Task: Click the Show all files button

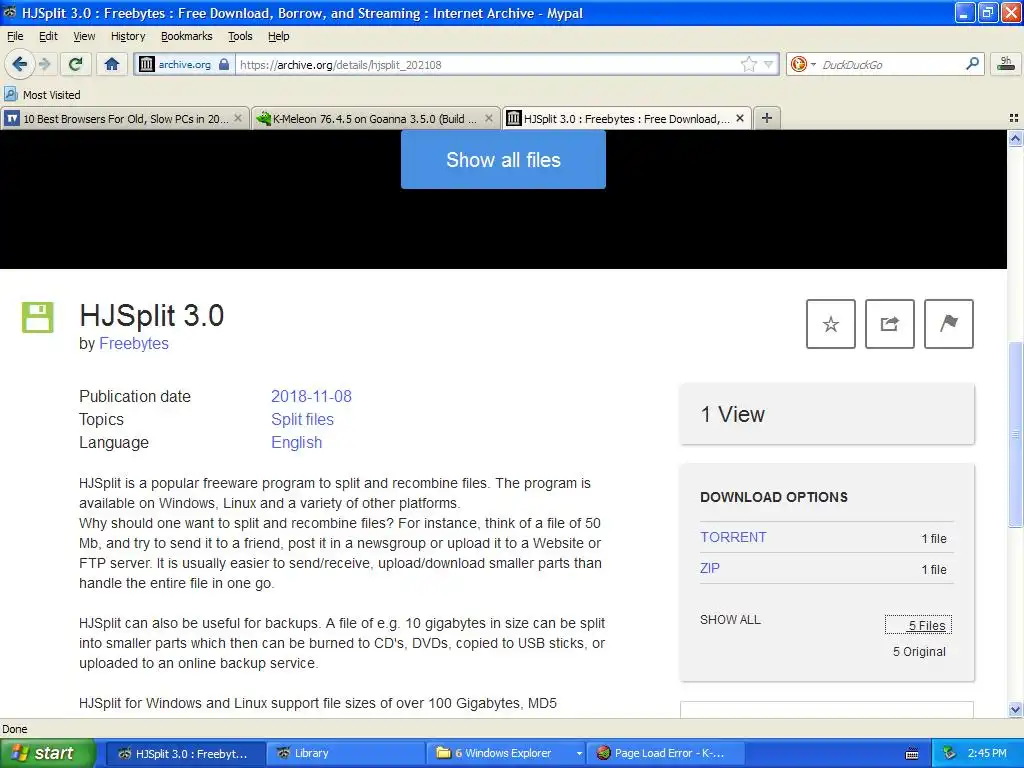Action: pos(503,159)
